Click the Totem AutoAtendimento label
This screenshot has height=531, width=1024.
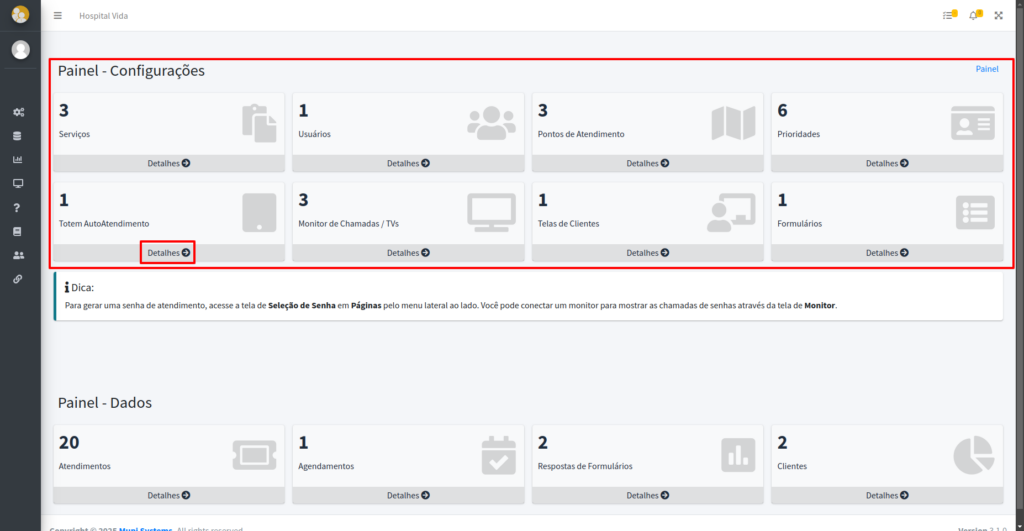[x=104, y=223]
